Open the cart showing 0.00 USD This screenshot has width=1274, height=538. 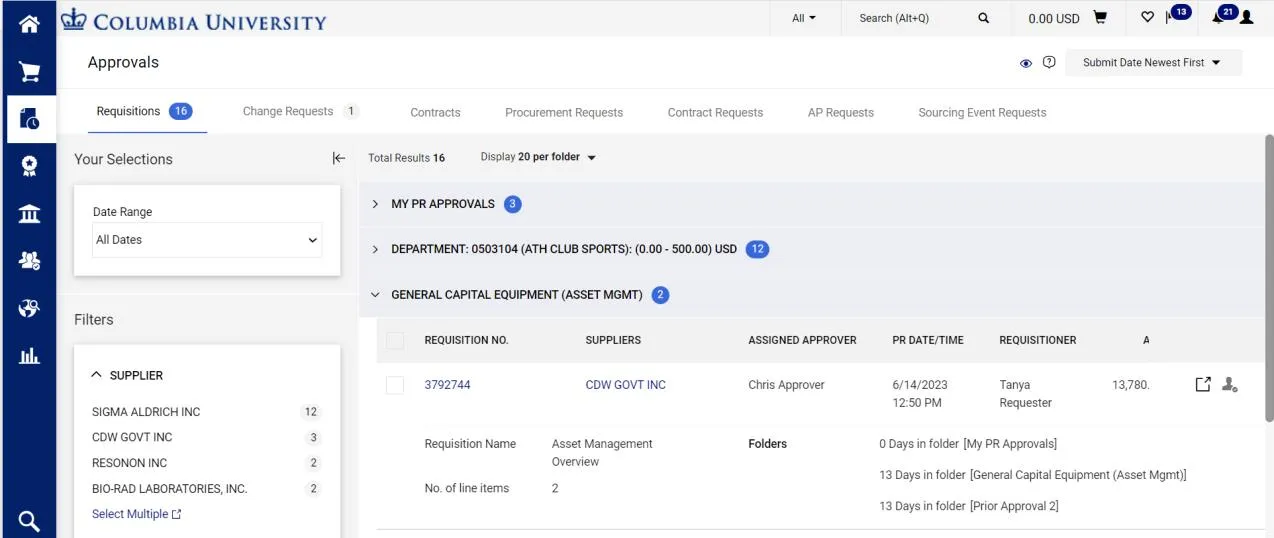[x=1068, y=18]
